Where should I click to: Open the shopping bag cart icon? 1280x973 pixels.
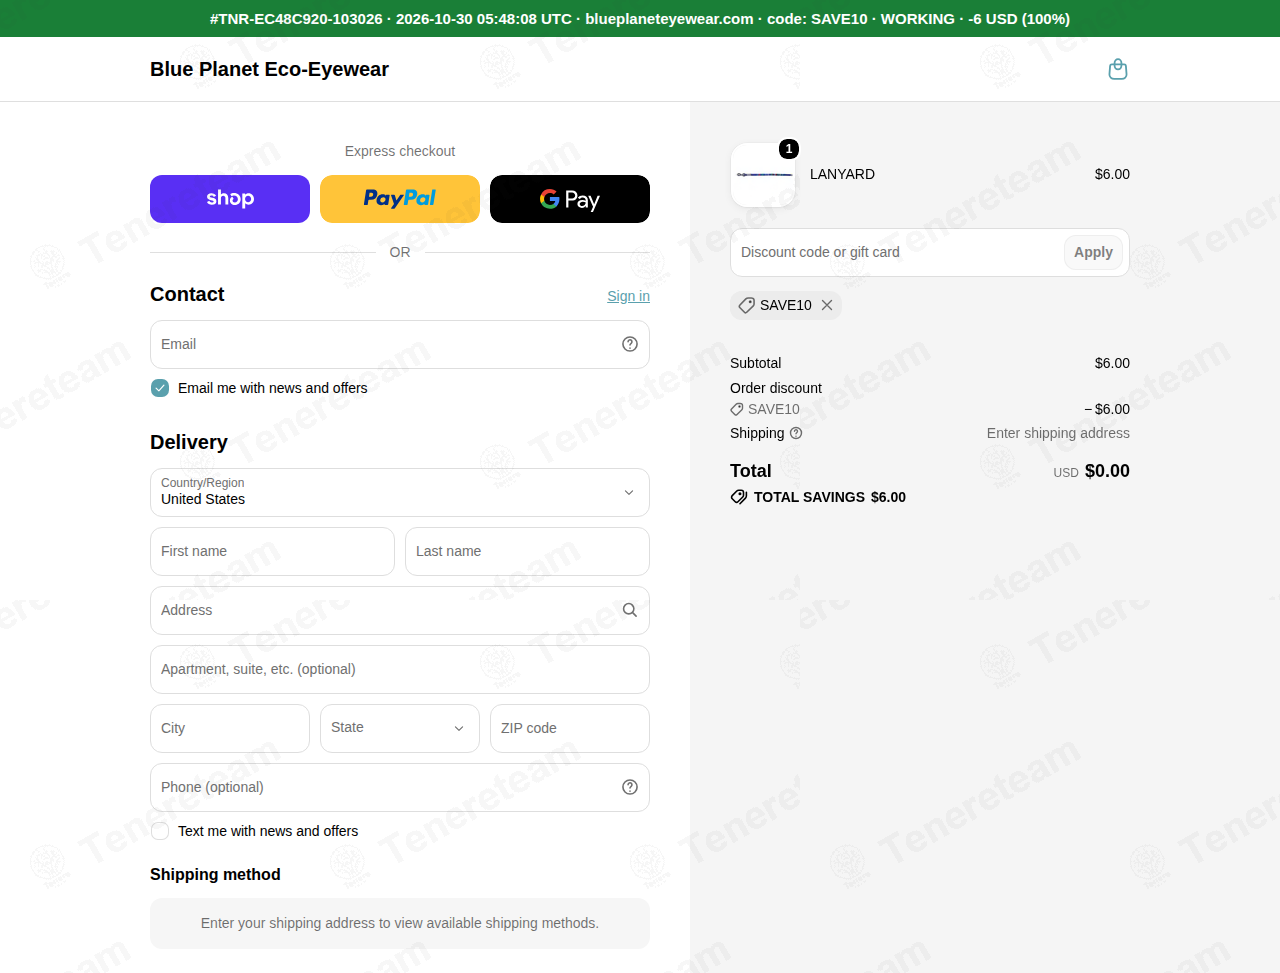click(1118, 69)
